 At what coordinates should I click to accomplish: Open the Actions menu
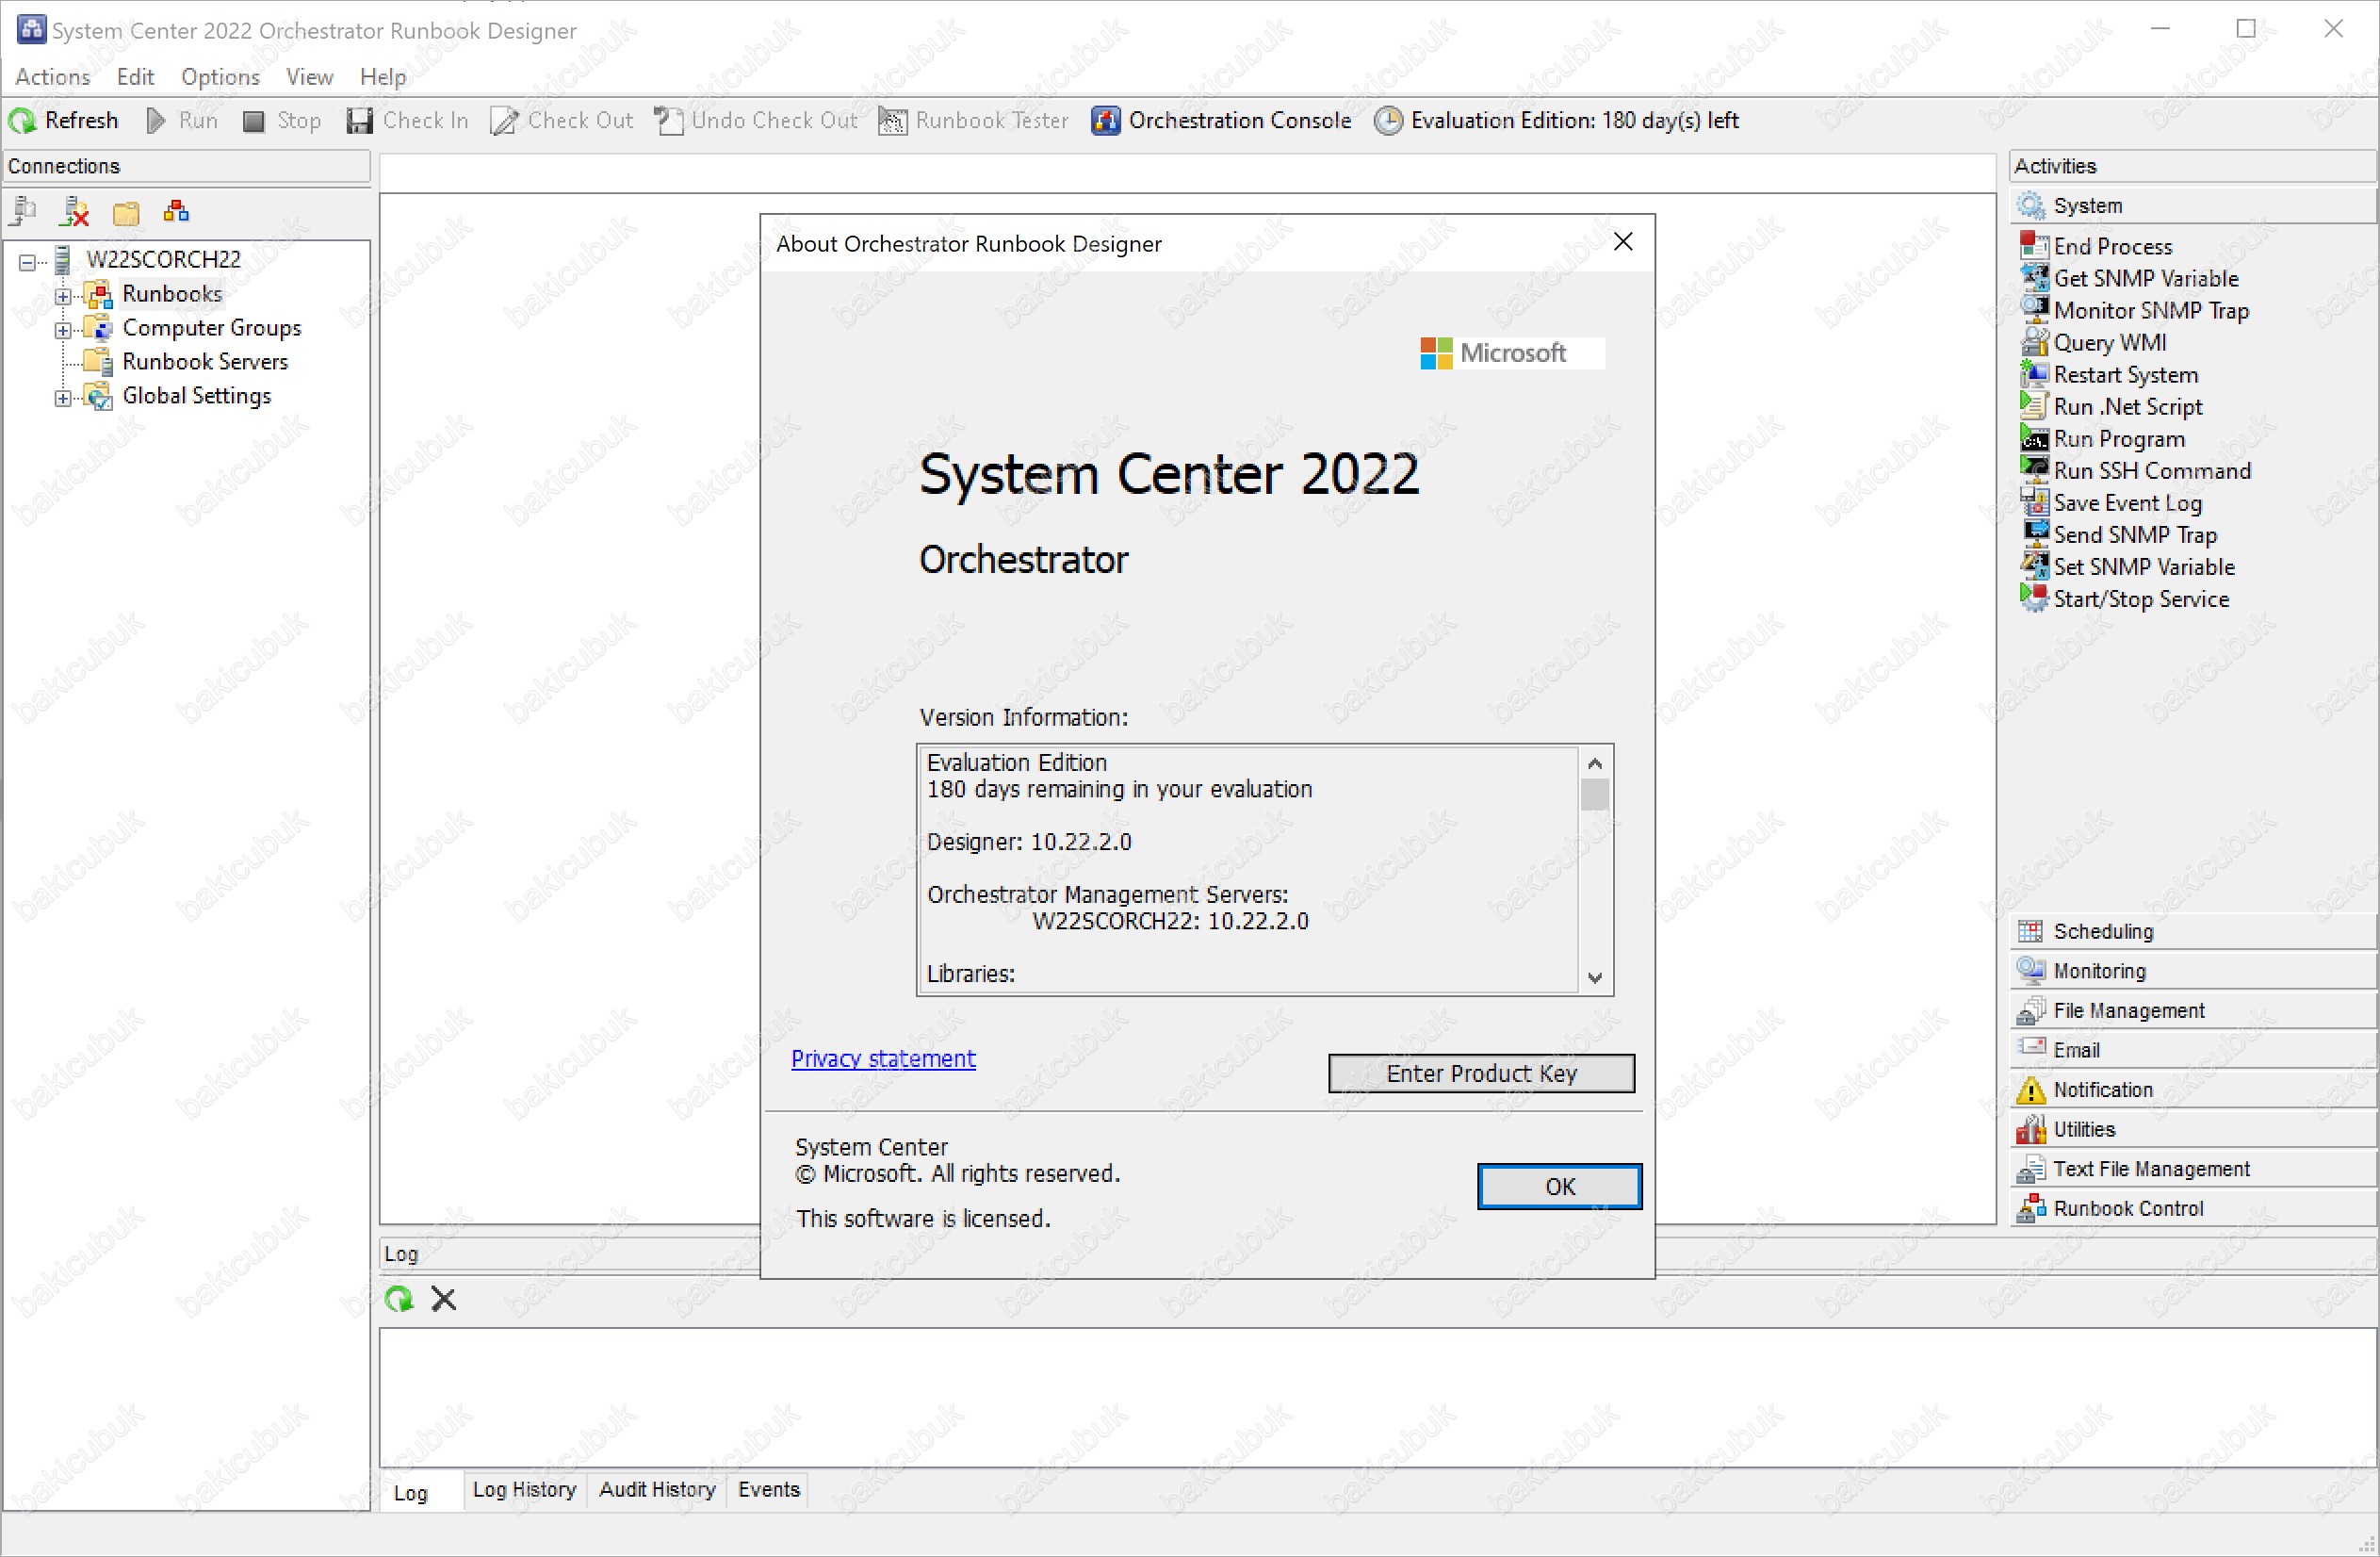tap(52, 77)
